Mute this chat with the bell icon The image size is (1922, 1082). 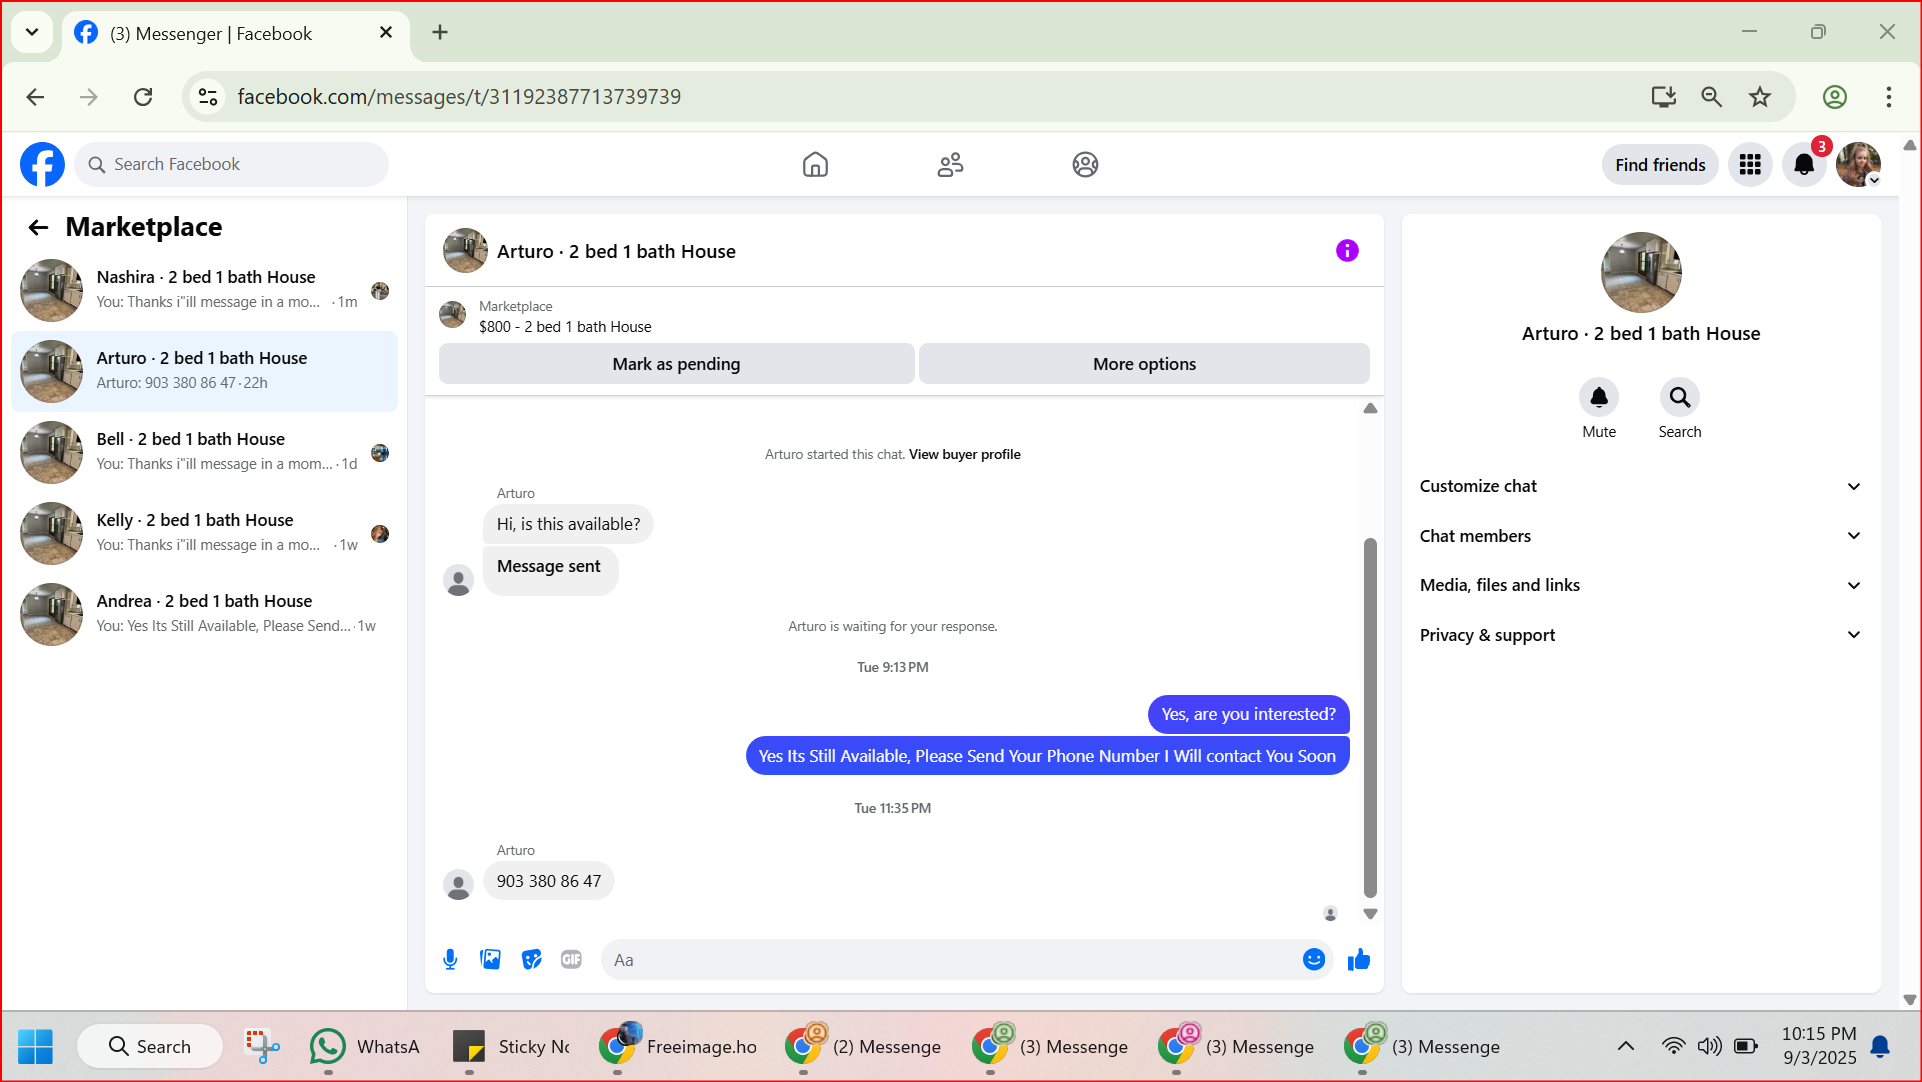pos(1599,397)
